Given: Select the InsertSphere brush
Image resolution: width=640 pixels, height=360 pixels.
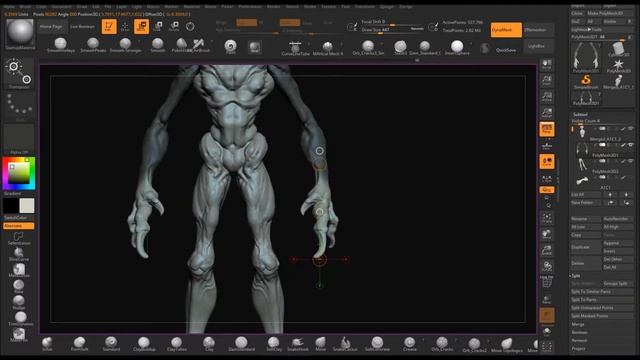Looking at the screenshot, I should (x=457, y=47).
